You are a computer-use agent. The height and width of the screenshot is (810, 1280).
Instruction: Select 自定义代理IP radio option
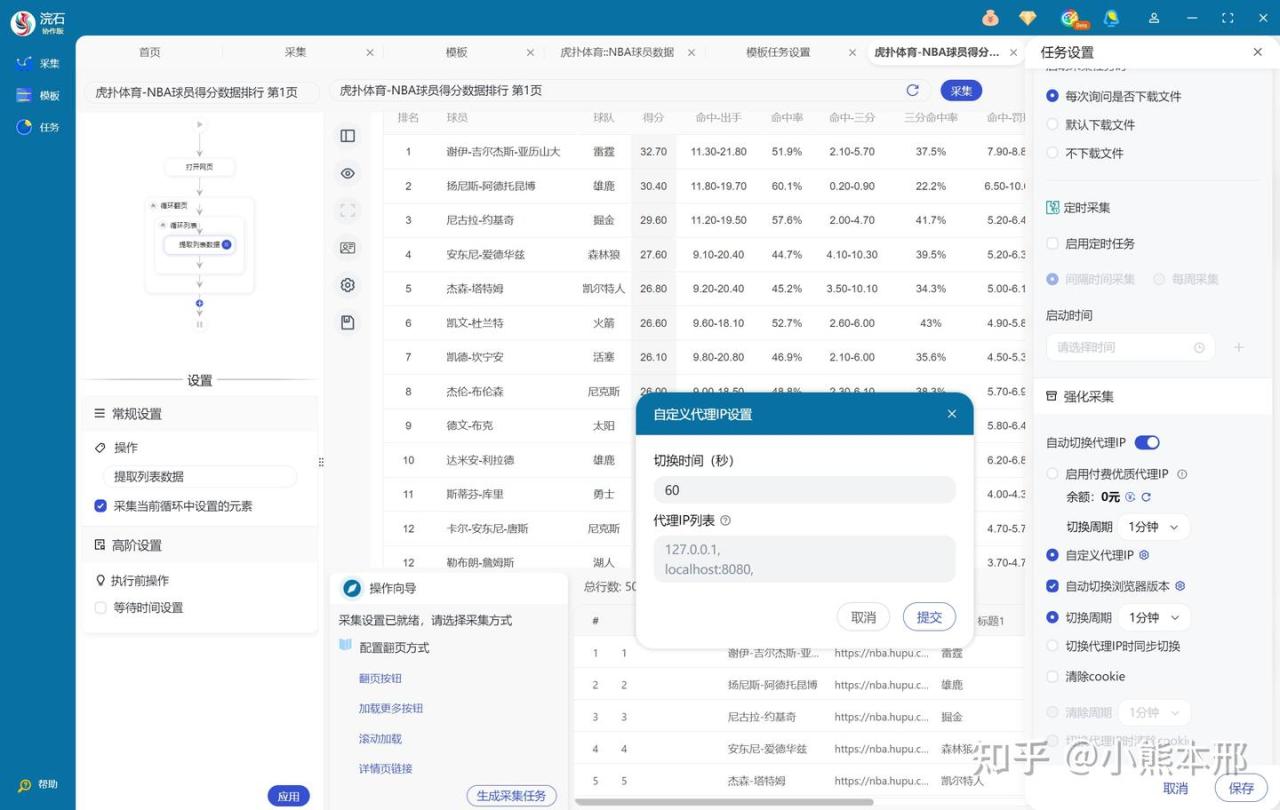tap(1052, 555)
